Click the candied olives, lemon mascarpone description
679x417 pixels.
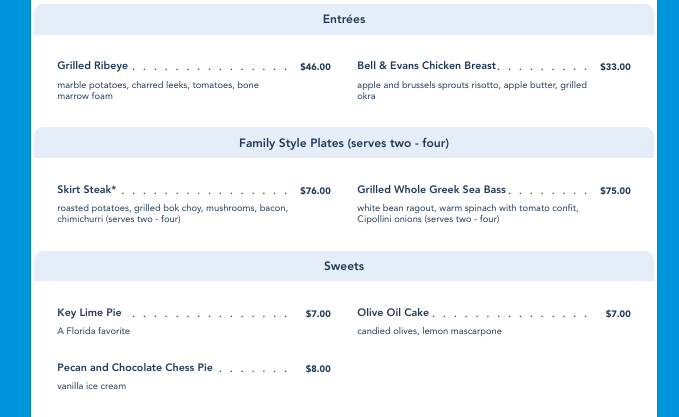point(429,331)
